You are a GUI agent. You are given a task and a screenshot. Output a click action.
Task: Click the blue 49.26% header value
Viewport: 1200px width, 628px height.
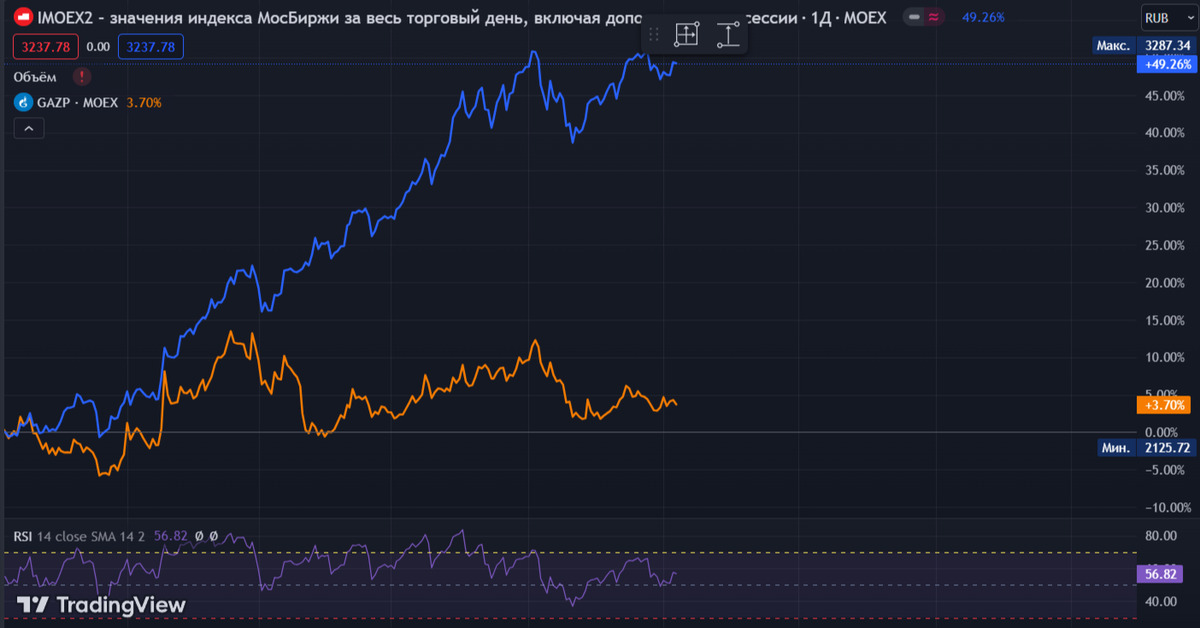tap(982, 17)
